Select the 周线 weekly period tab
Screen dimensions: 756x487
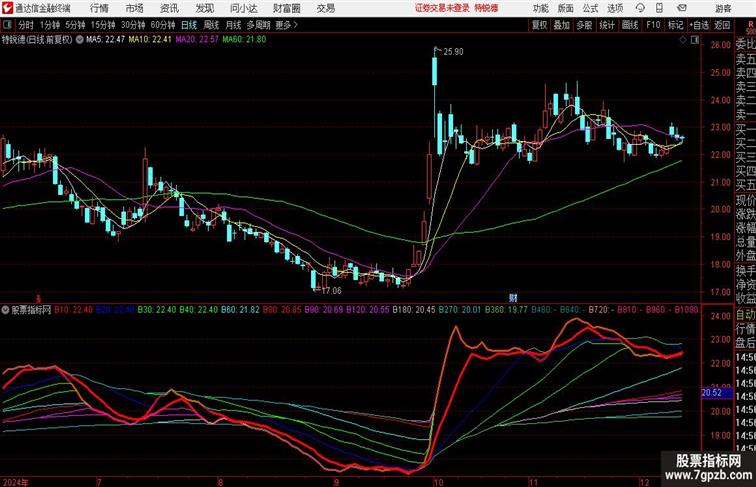pyautogui.click(x=211, y=25)
